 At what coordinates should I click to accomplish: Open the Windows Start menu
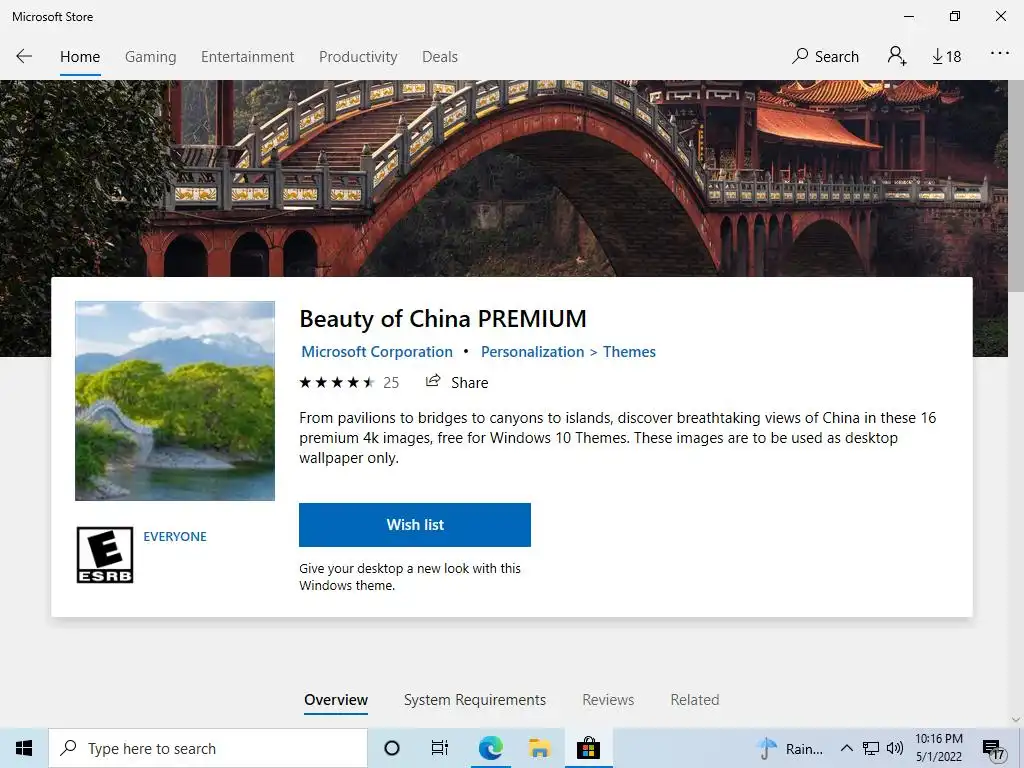pyautogui.click(x=24, y=748)
